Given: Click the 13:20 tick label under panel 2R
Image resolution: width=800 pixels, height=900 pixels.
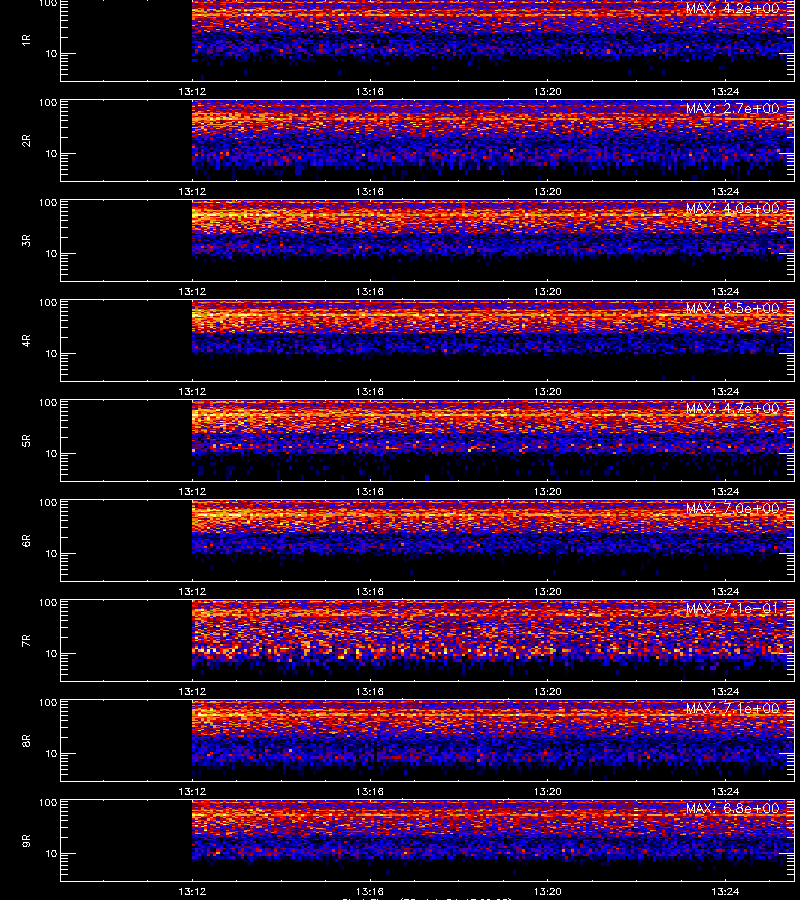Looking at the screenshot, I should click(x=547, y=191).
